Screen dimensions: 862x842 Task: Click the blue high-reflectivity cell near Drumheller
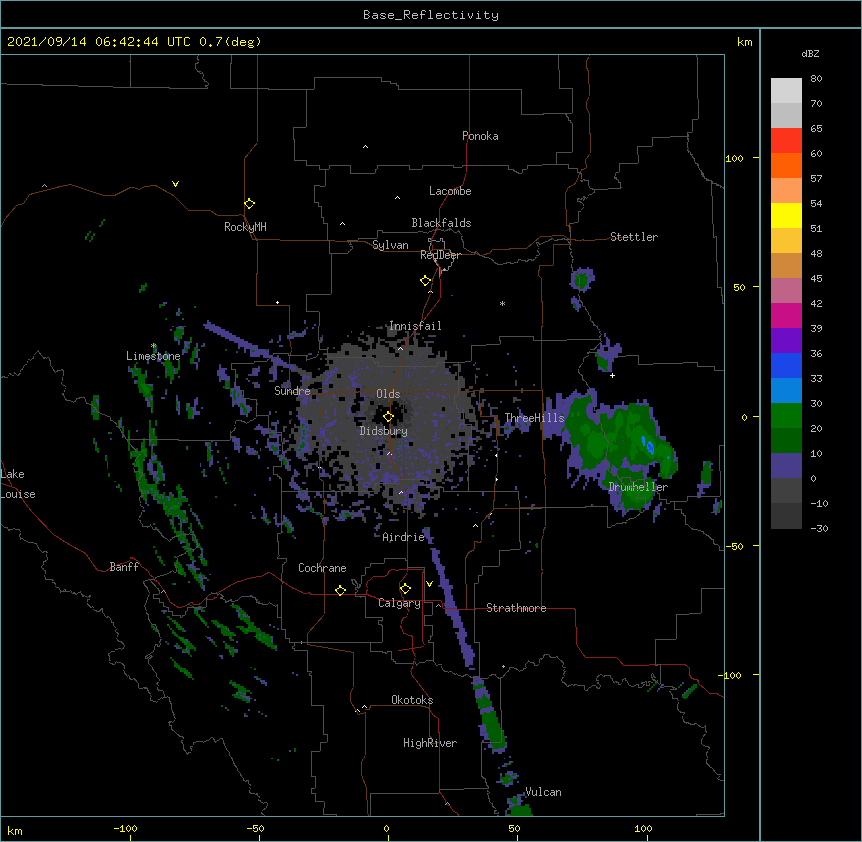tap(649, 446)
